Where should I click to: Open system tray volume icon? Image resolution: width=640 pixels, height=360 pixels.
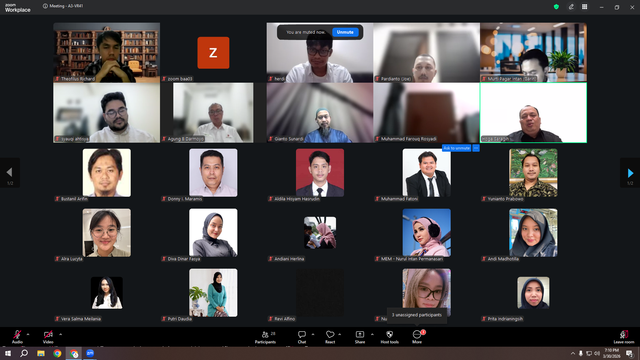click(597, 353)
